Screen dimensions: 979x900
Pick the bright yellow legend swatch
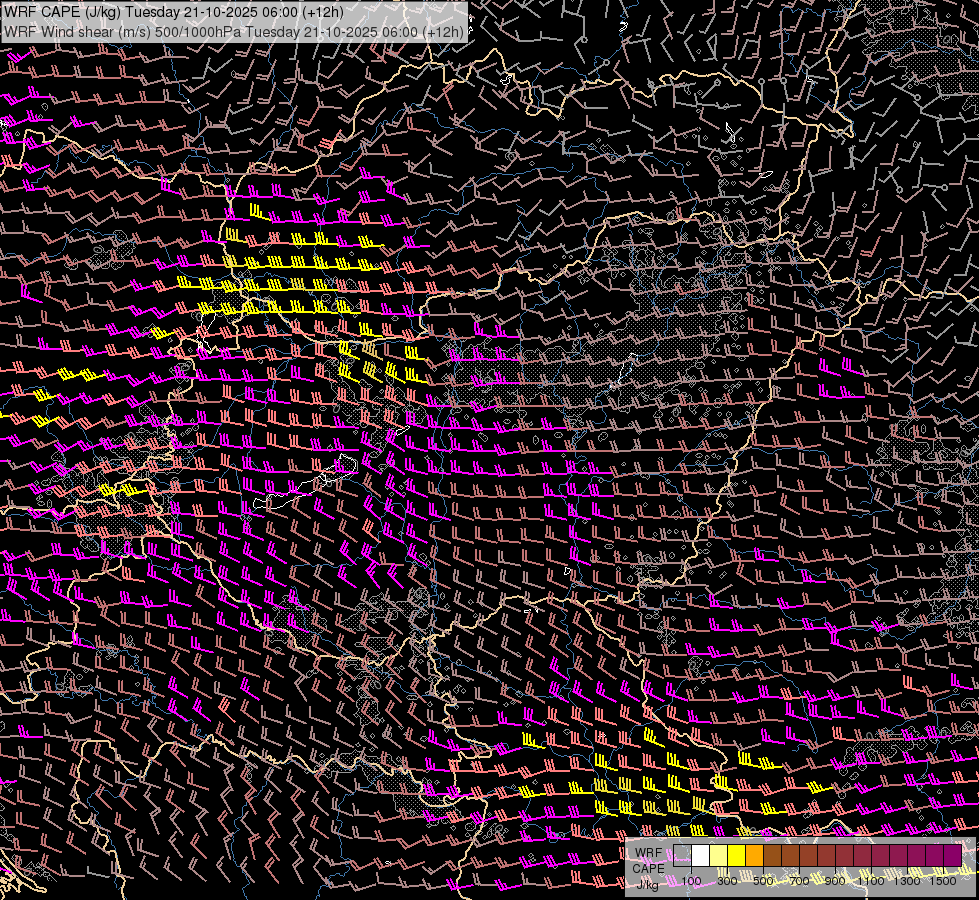736,856
